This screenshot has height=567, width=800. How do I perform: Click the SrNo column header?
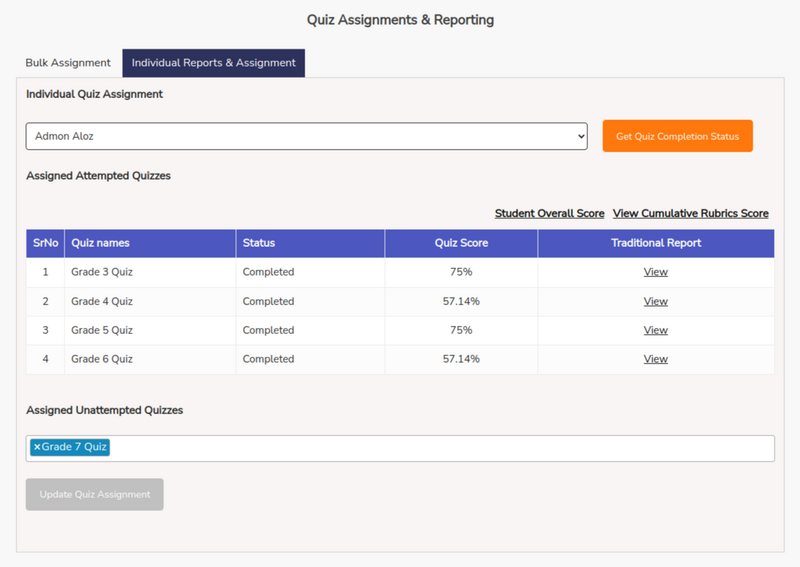[45, 243]
